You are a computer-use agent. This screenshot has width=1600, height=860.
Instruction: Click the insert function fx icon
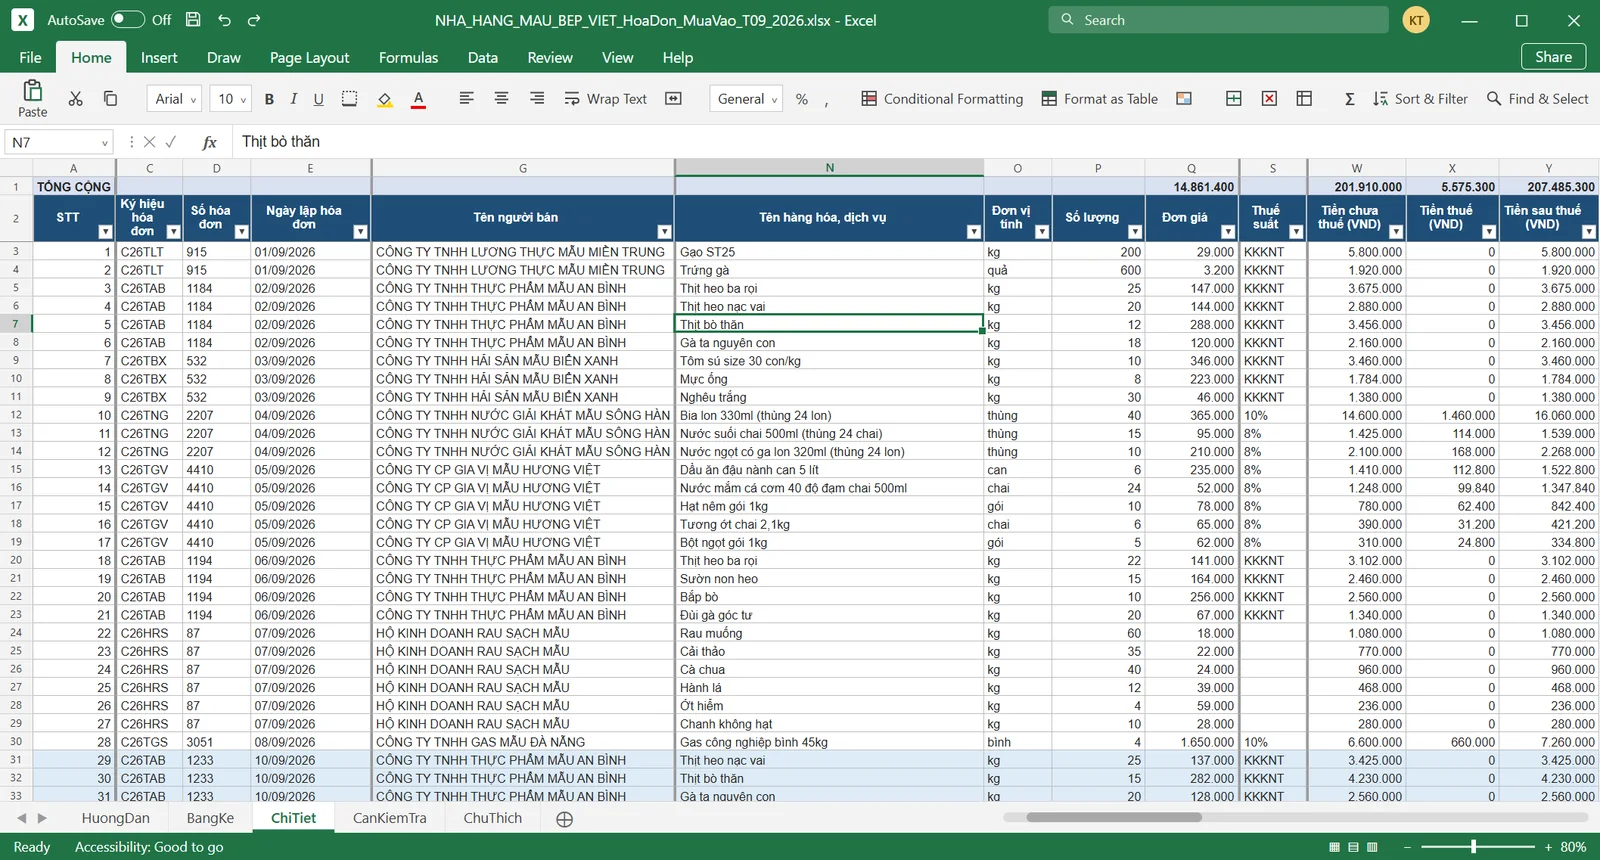pyautogui.click(x=209, y=142)
